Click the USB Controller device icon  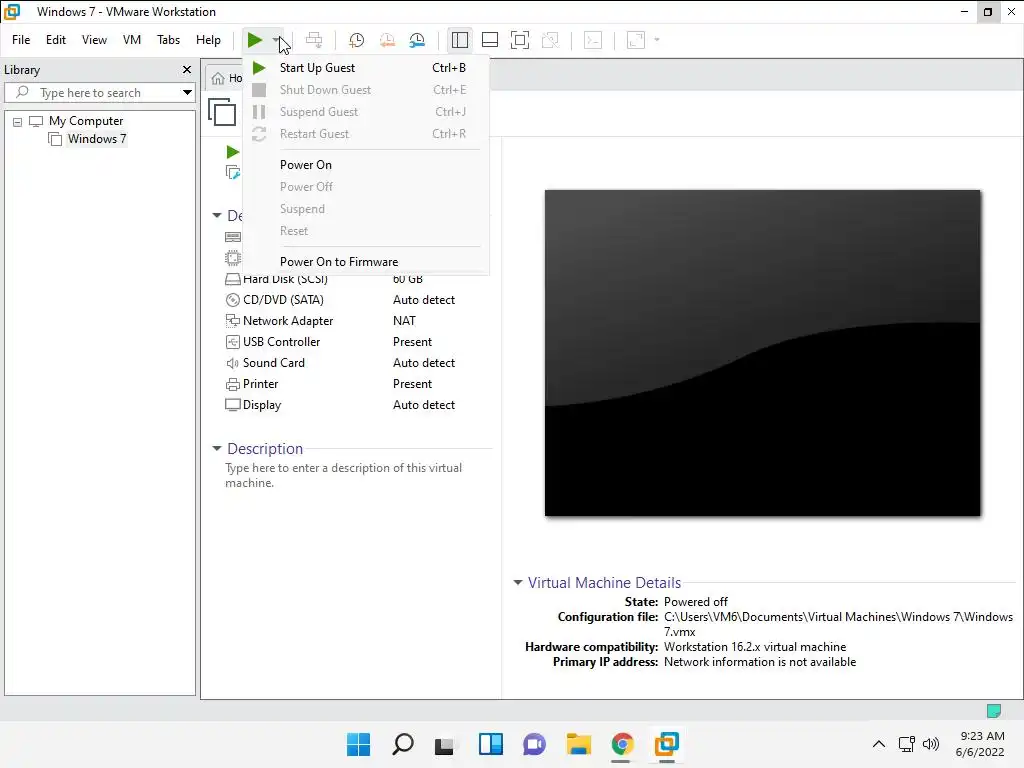[x=232, y=342]
